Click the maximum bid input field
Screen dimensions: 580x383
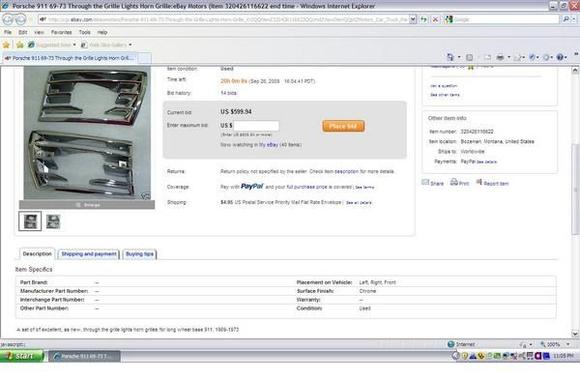pos(256,126)
